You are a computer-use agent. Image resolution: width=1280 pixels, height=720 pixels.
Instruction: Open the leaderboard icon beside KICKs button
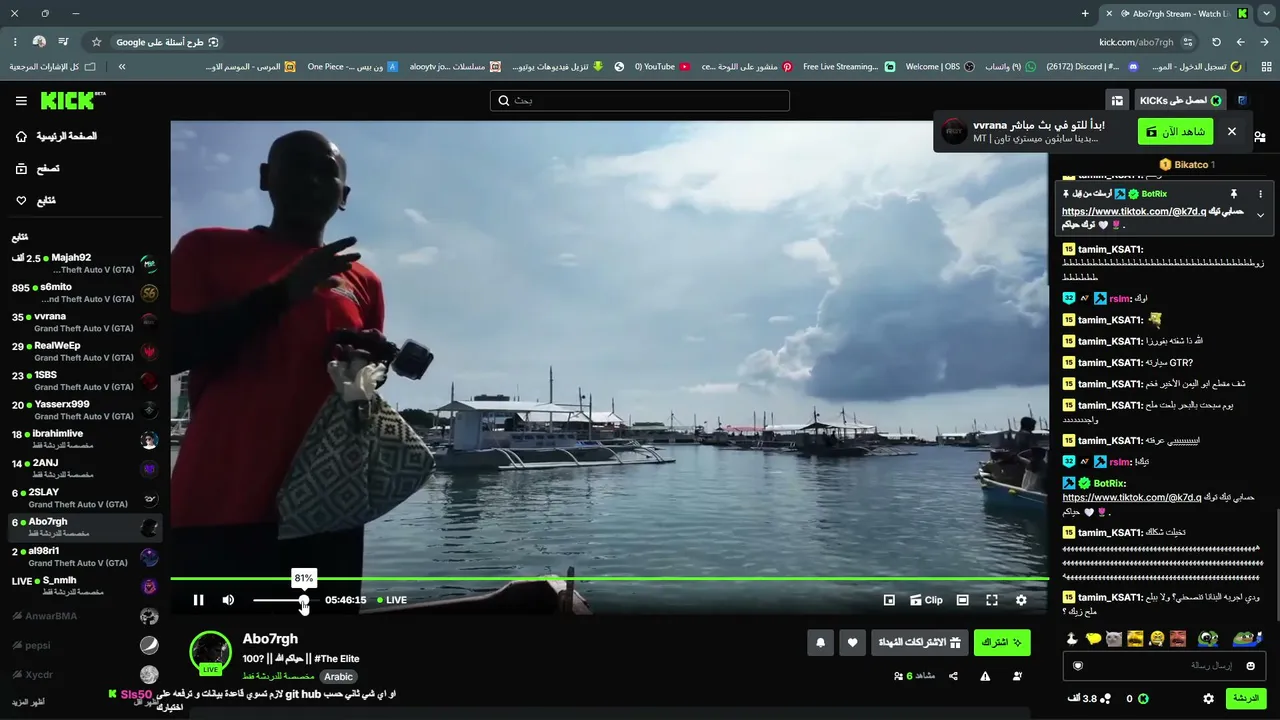click(1117, 100)
